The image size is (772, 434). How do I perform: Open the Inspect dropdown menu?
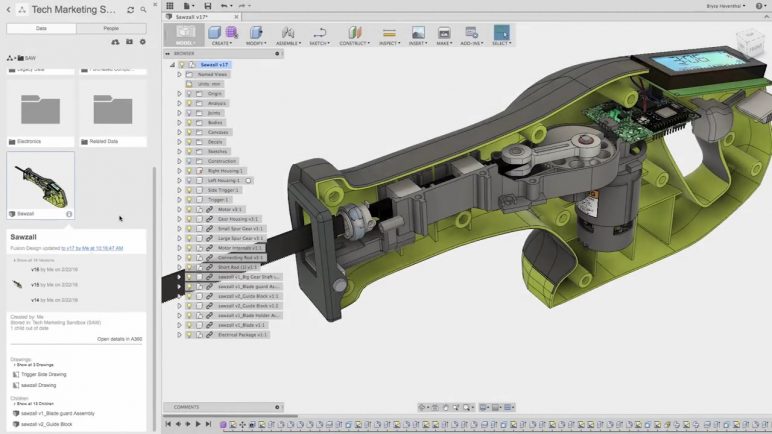[x=389, y=43]
